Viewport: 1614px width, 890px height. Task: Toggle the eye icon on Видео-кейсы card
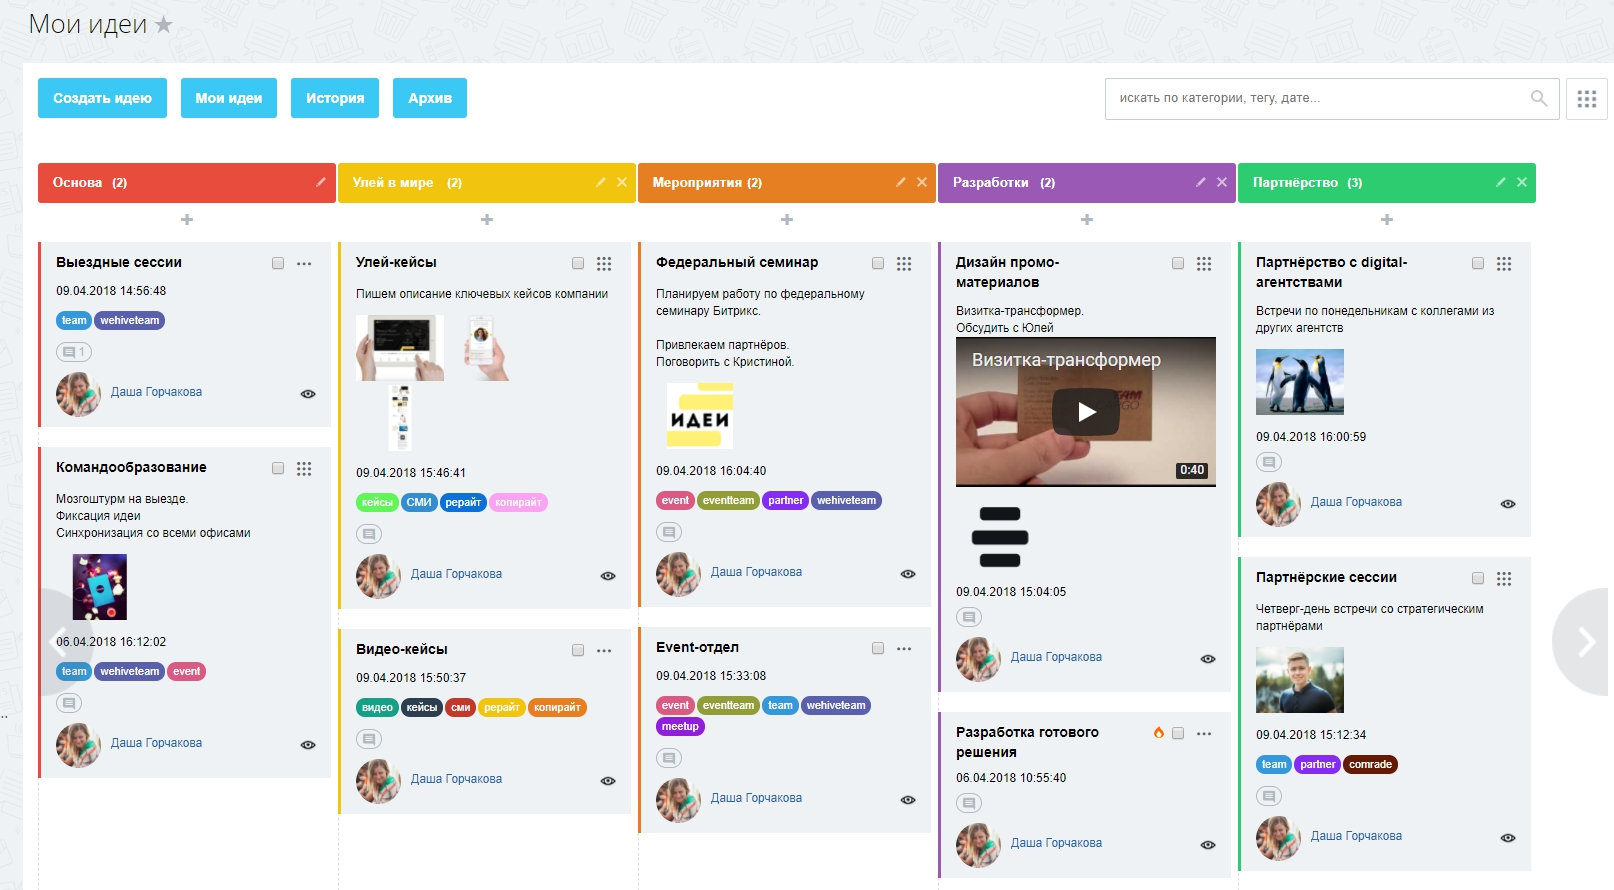click(x=608, y=781)
